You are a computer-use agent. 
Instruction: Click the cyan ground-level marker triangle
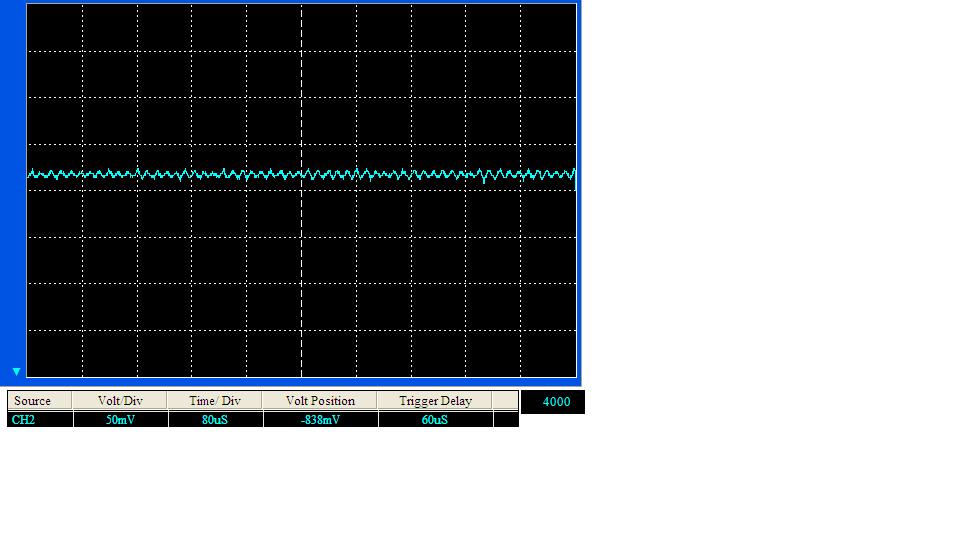[17, 372]
